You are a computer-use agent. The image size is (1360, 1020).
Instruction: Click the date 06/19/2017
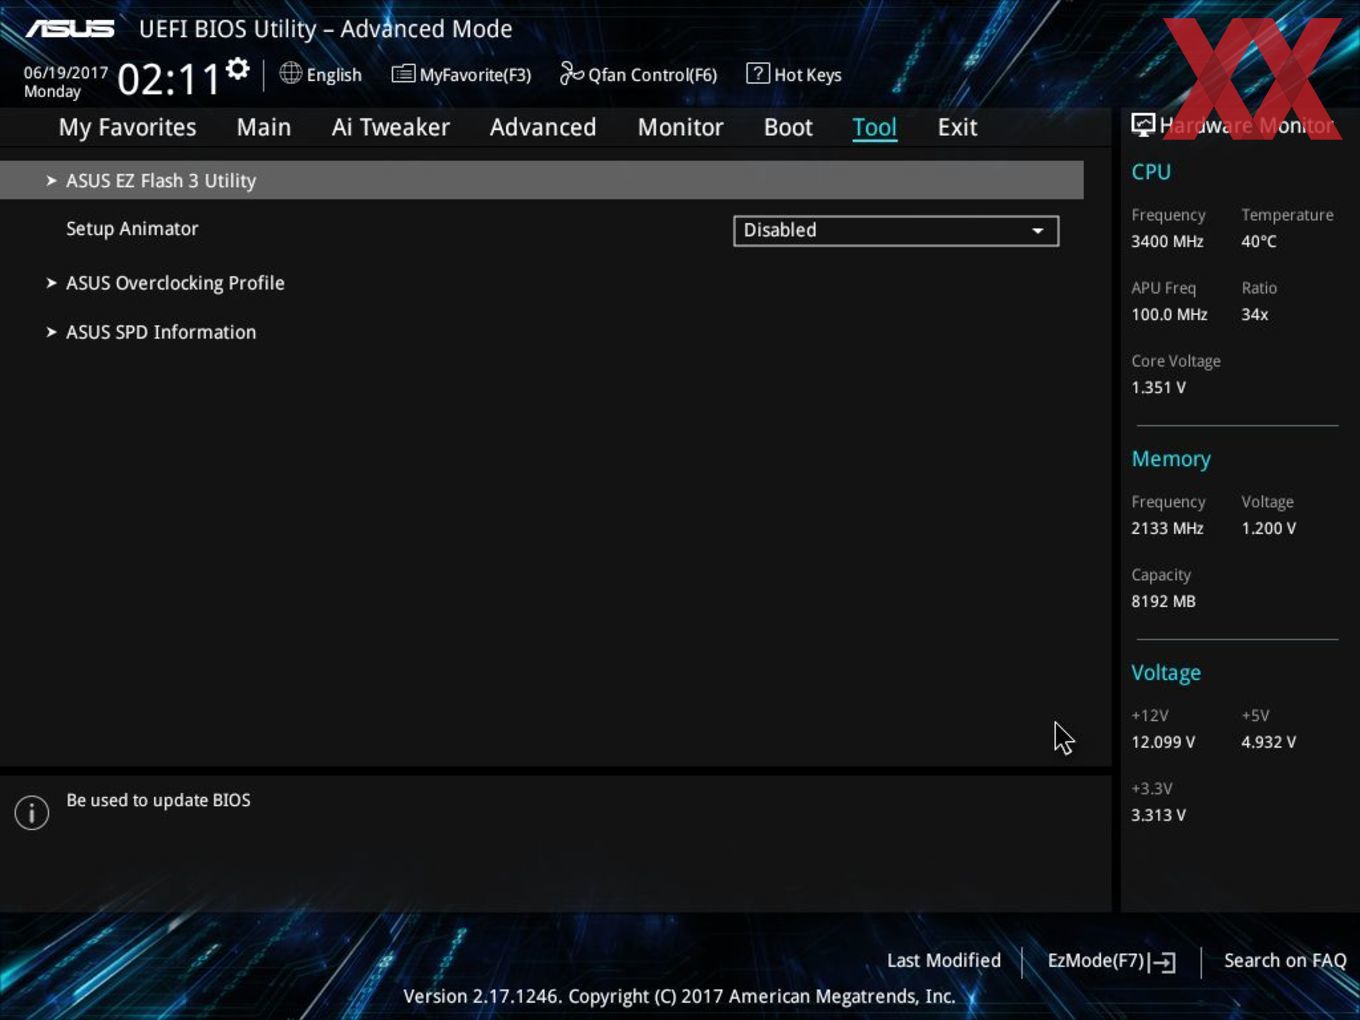(x=66, y=73)
